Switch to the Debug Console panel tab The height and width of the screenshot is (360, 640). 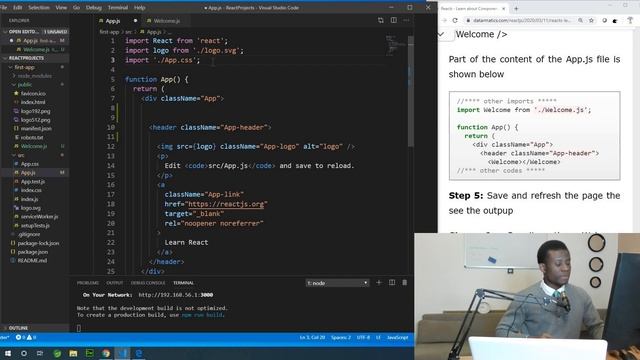coord(148,283)
